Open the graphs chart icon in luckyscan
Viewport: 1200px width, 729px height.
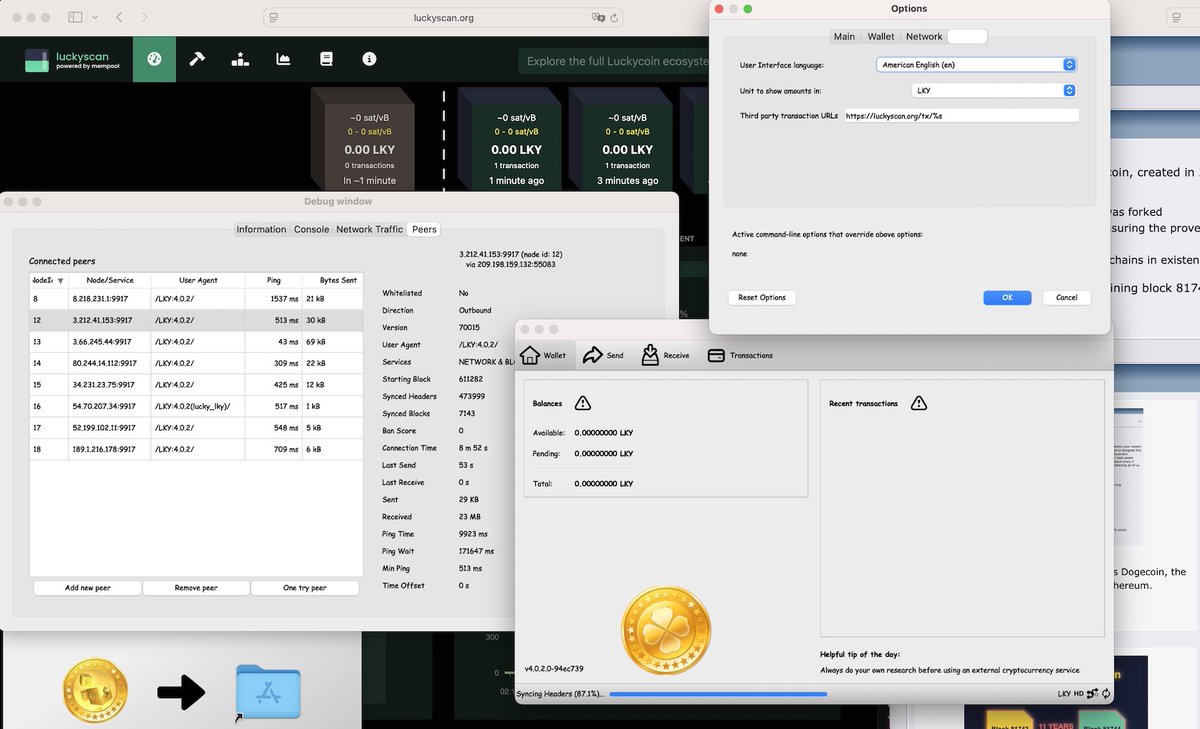[x=283, y=59]
